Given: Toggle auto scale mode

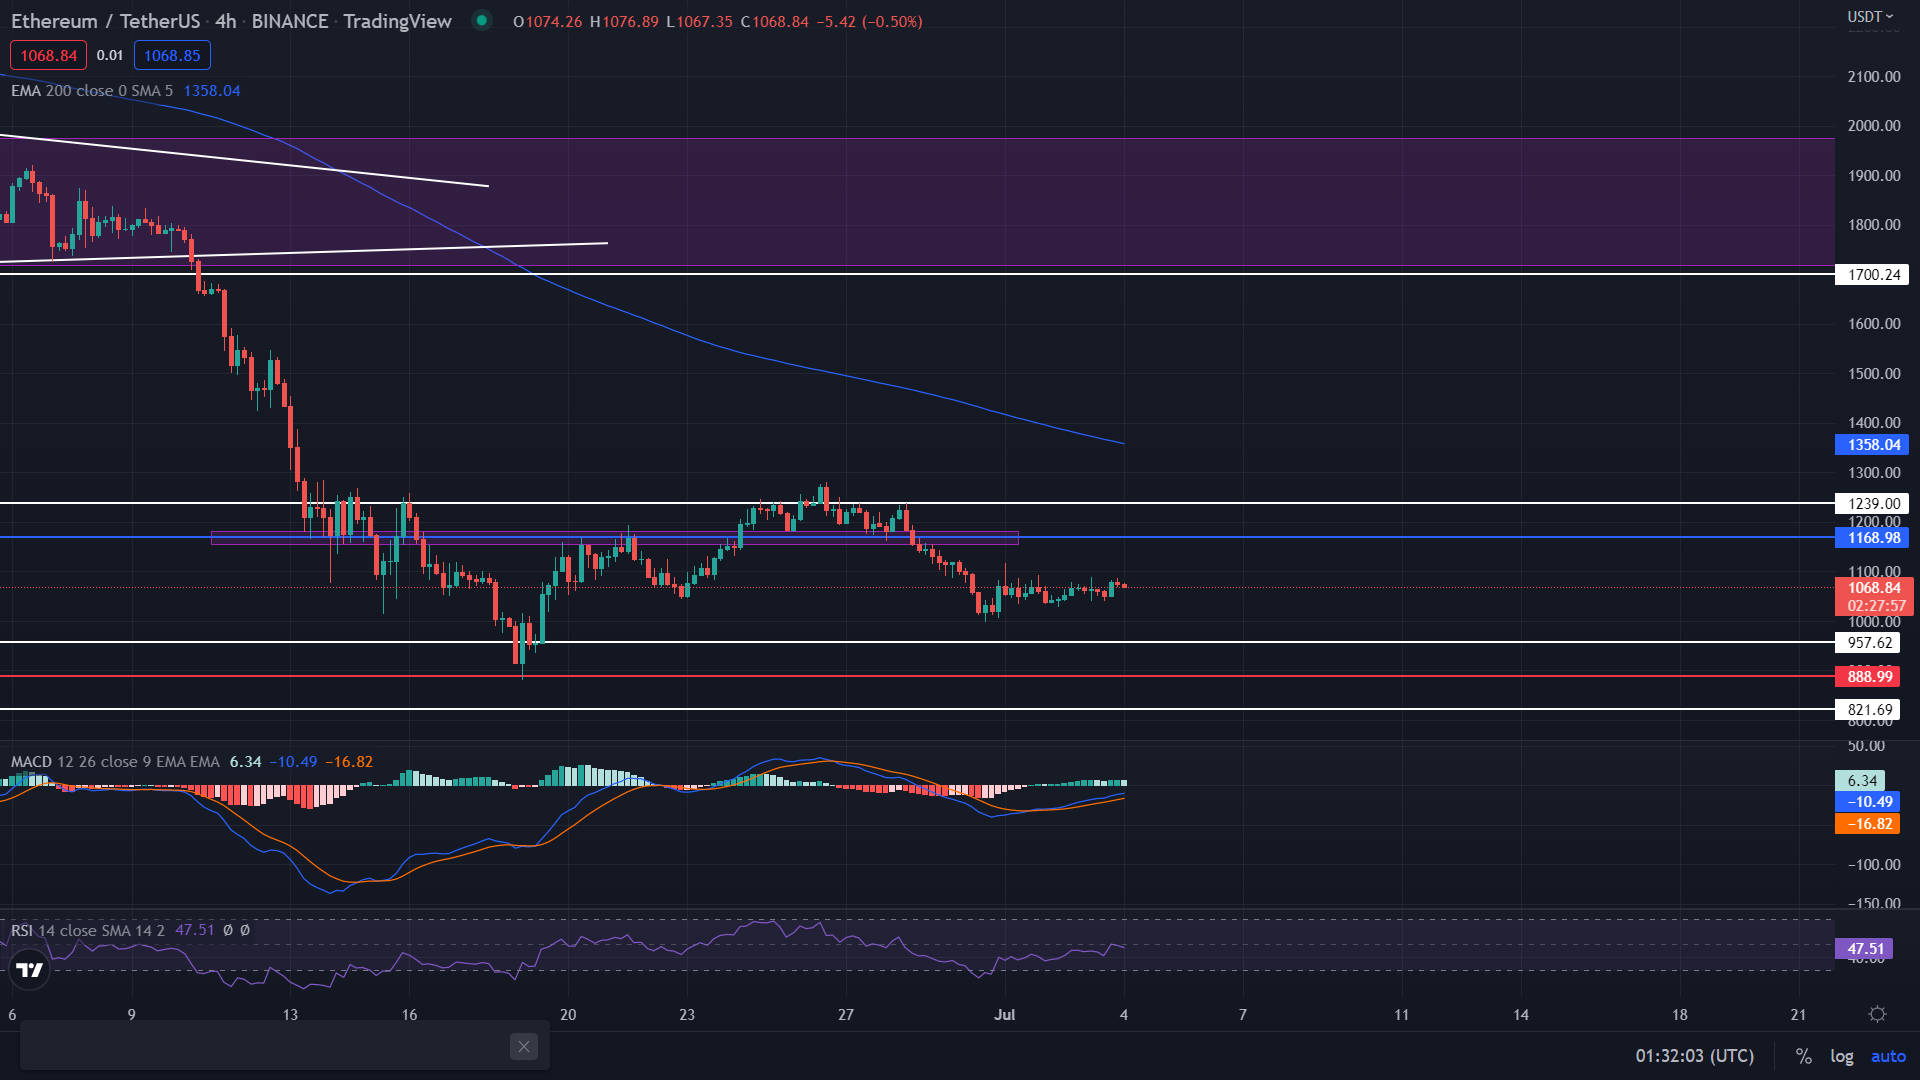Looking at the screenshot, I should pos(1888,1056).
